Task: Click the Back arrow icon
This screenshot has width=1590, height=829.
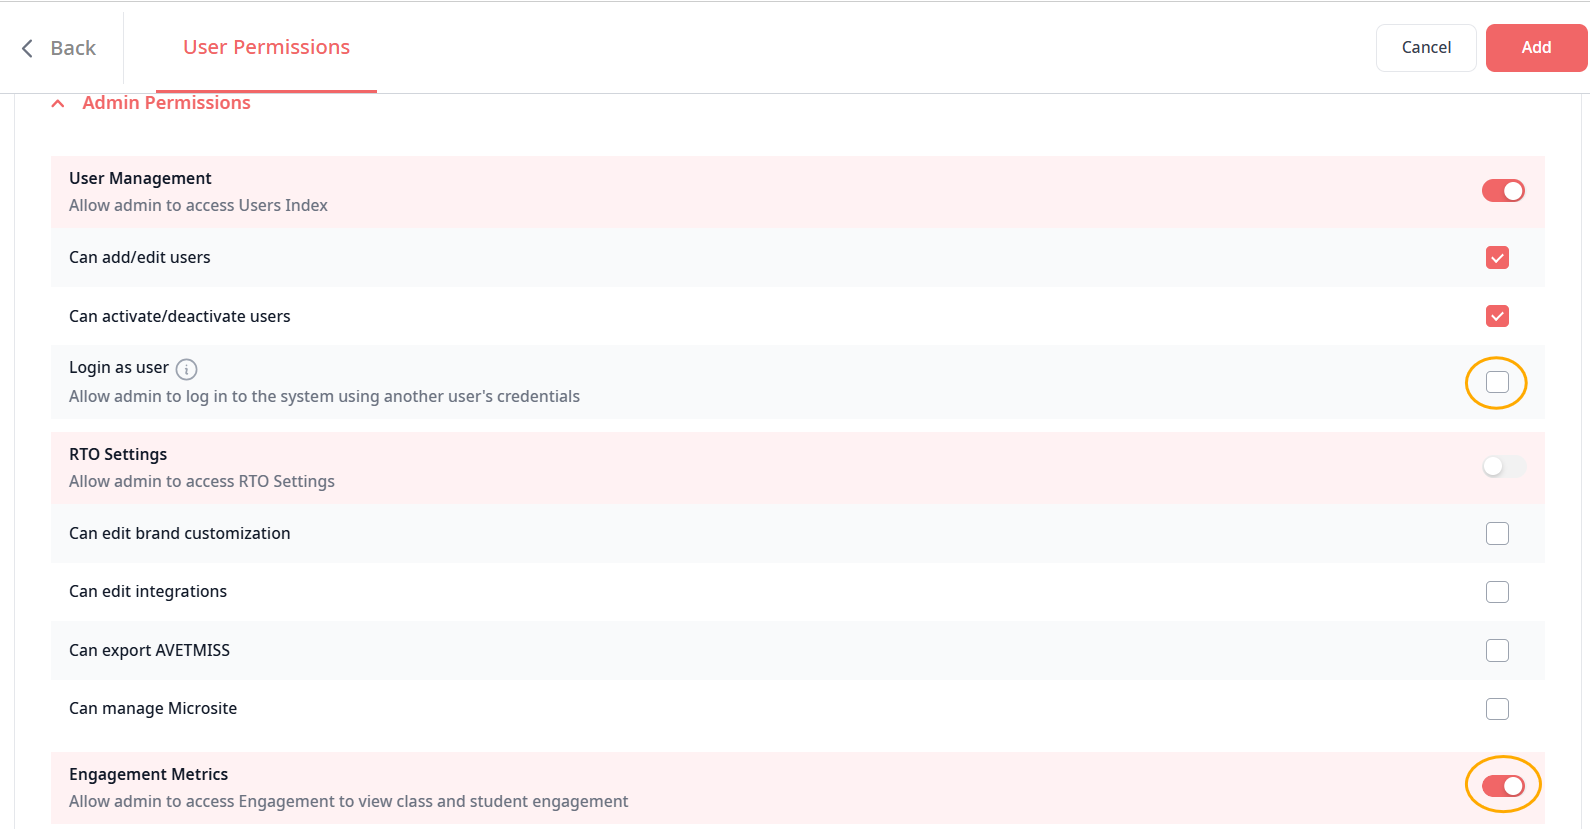Action: (28, 48)
